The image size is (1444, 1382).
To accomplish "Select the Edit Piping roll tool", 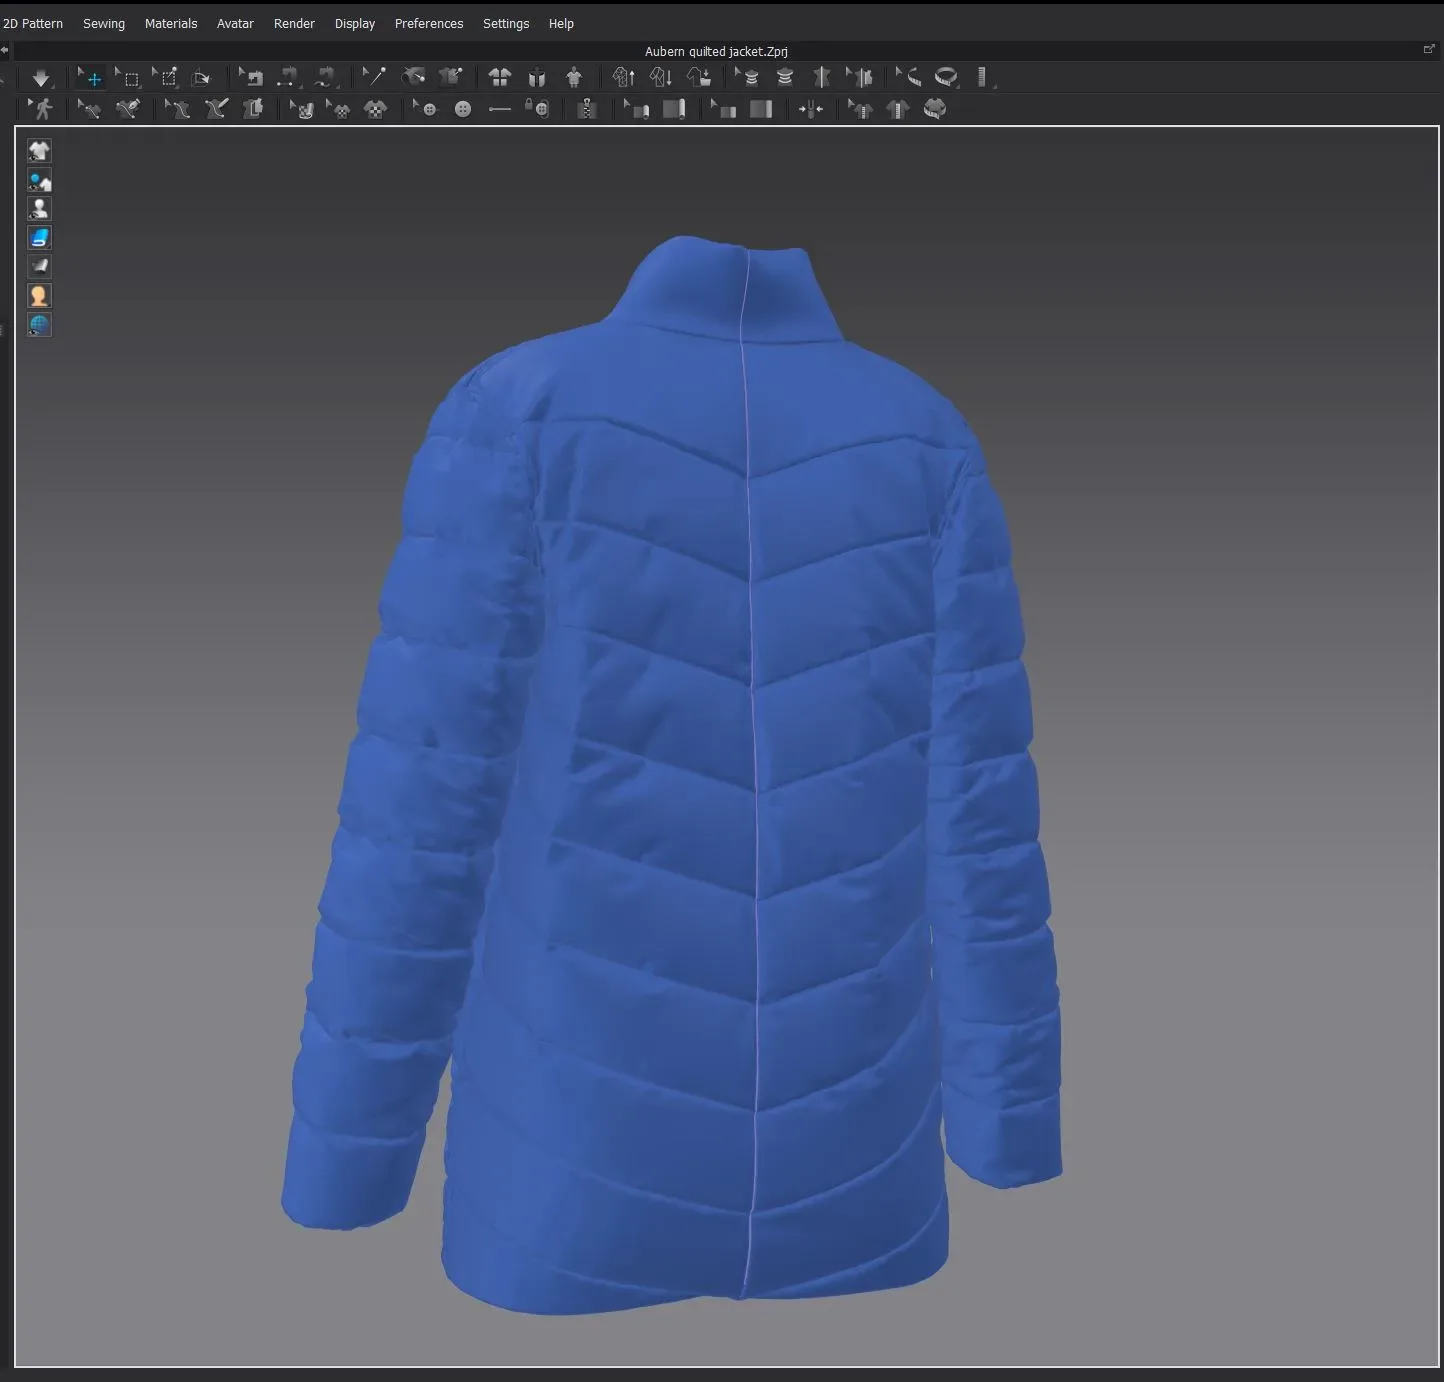I will 636,109.
